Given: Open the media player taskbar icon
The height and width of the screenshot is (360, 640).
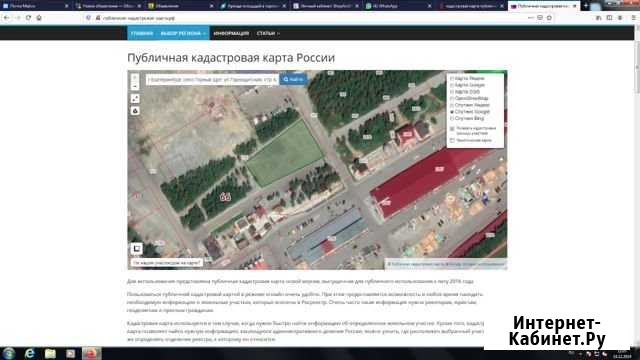Looking at the screenshot, I should pyautogui.click(x=71, y=353).
